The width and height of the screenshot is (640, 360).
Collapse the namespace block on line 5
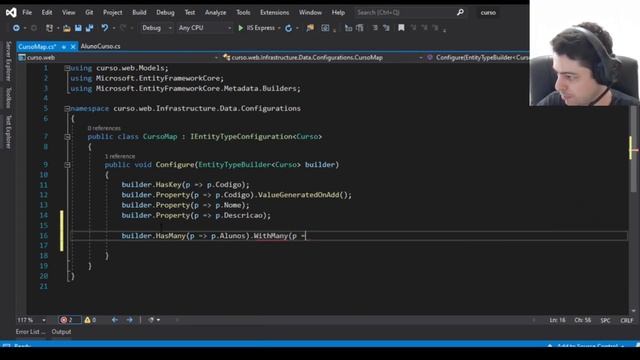point(67,109)
